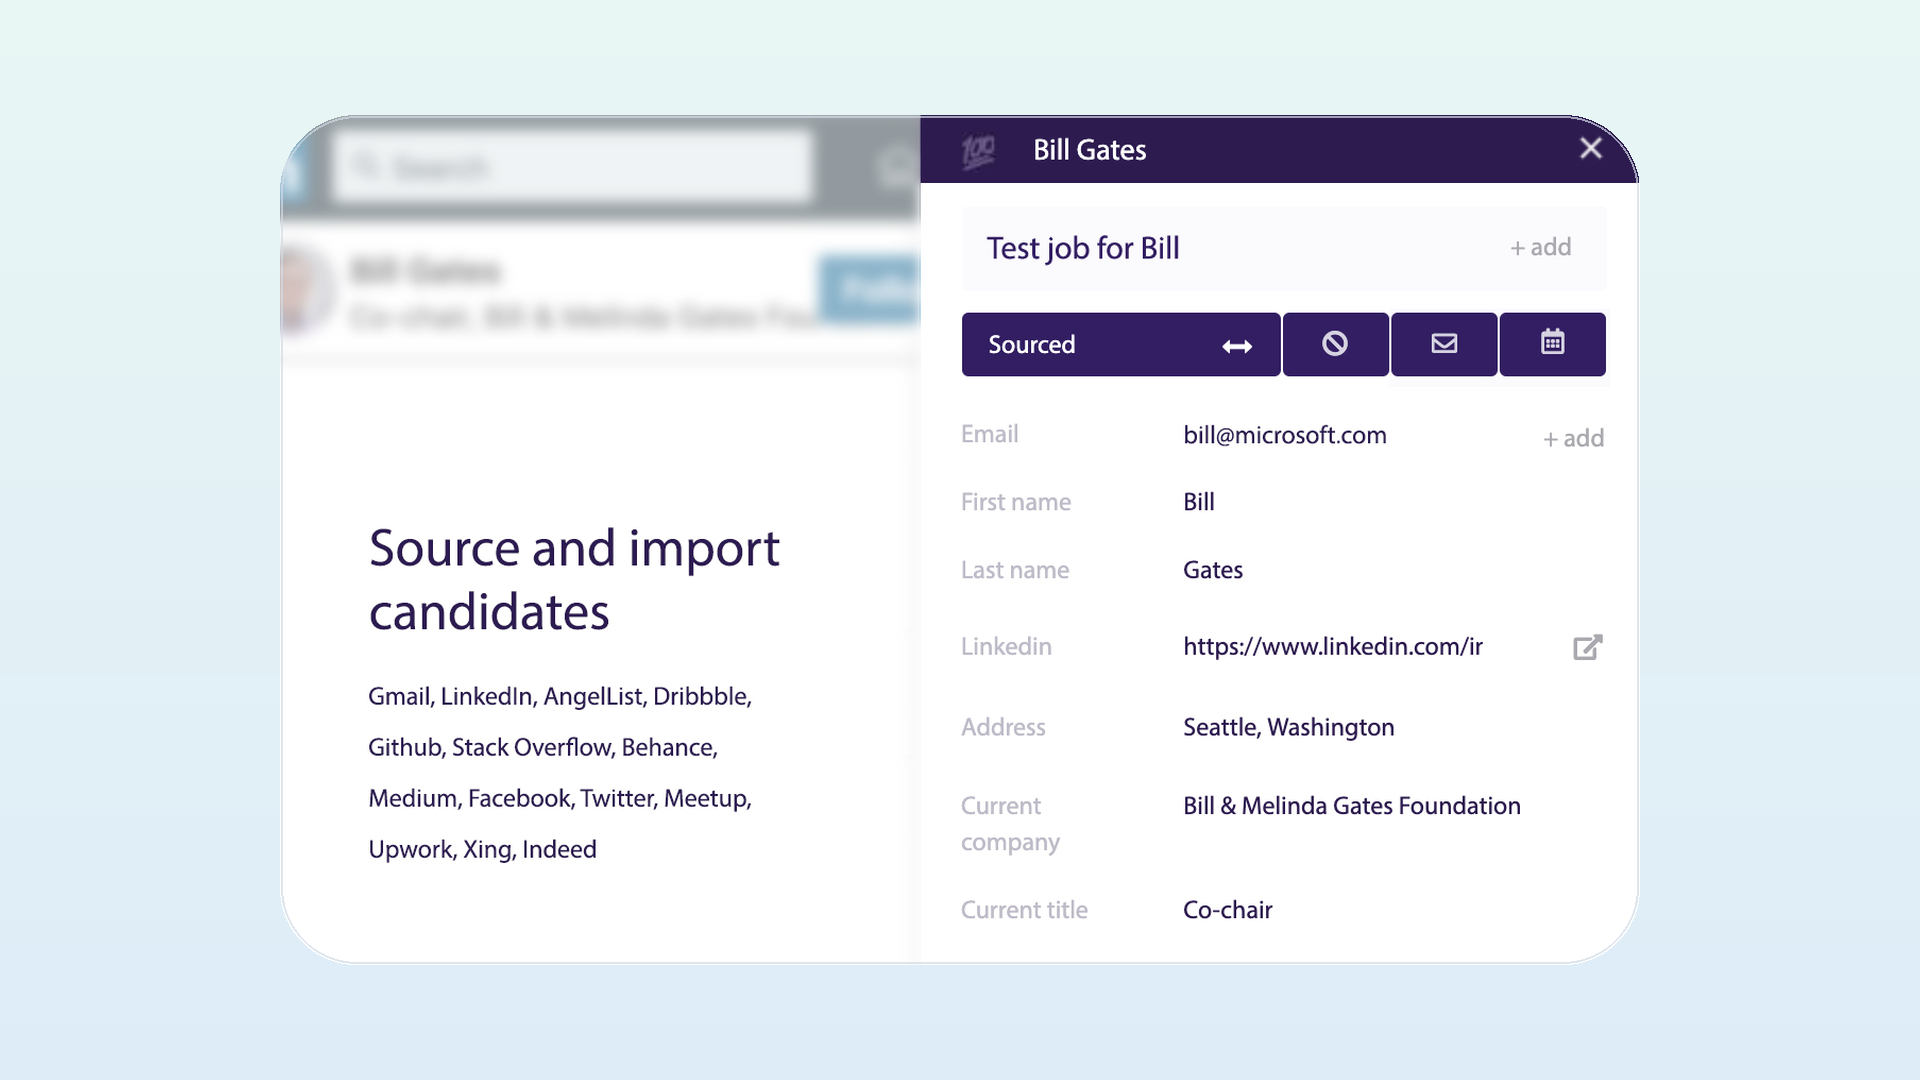Click +add next to Test job for Bill

tap(1541, 247)
